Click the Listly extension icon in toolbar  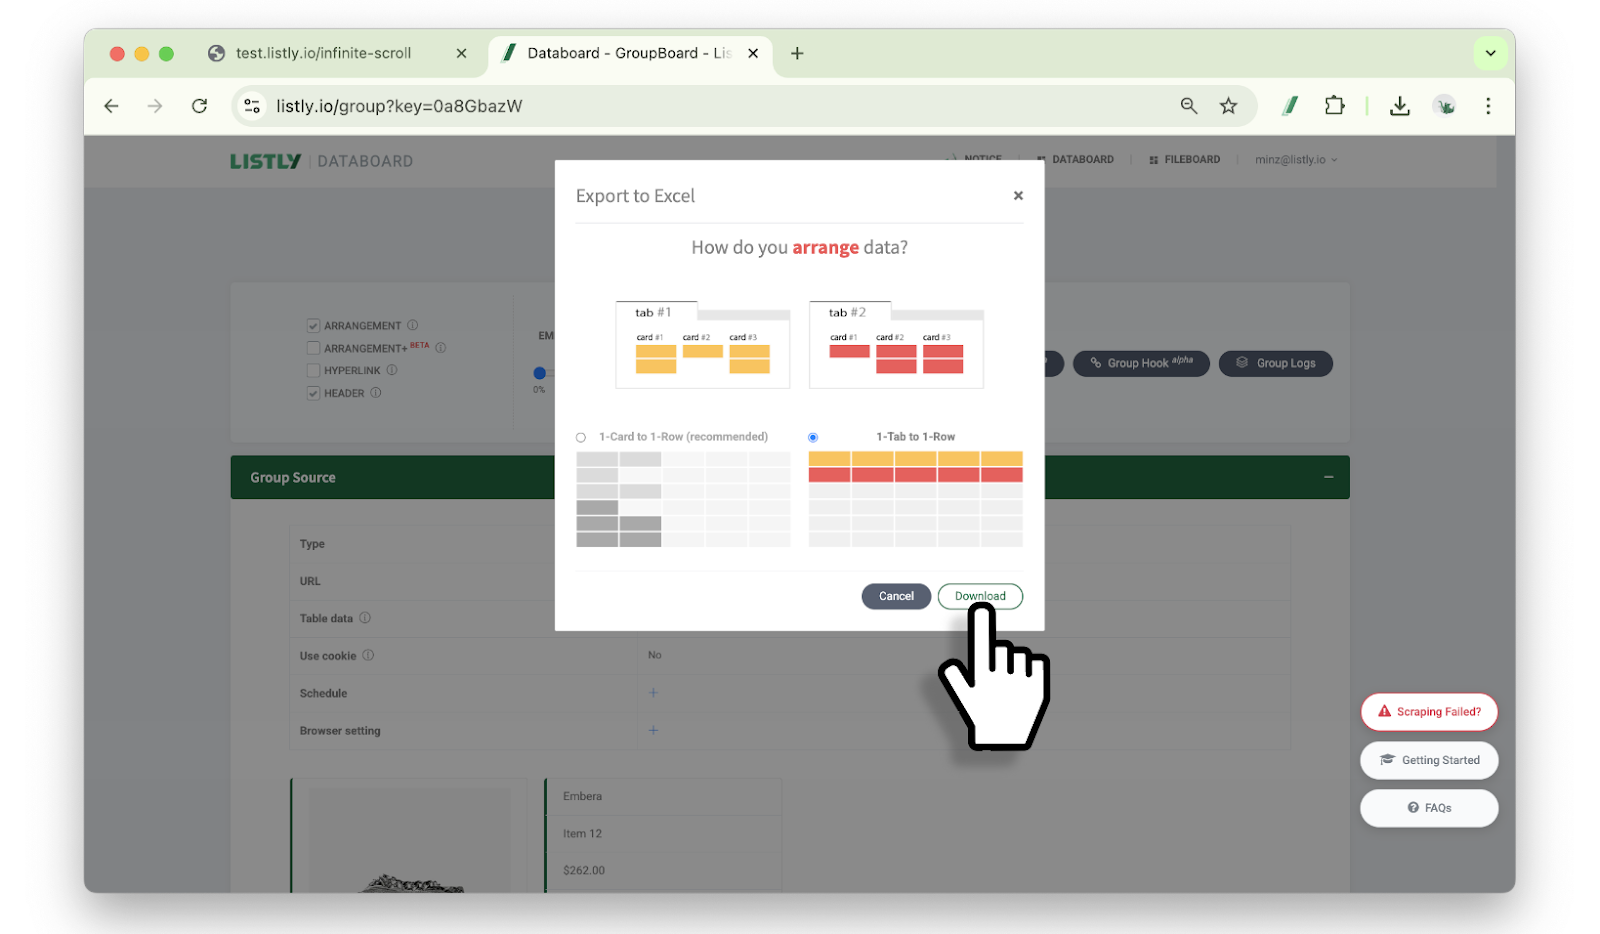coord(1290,106)
